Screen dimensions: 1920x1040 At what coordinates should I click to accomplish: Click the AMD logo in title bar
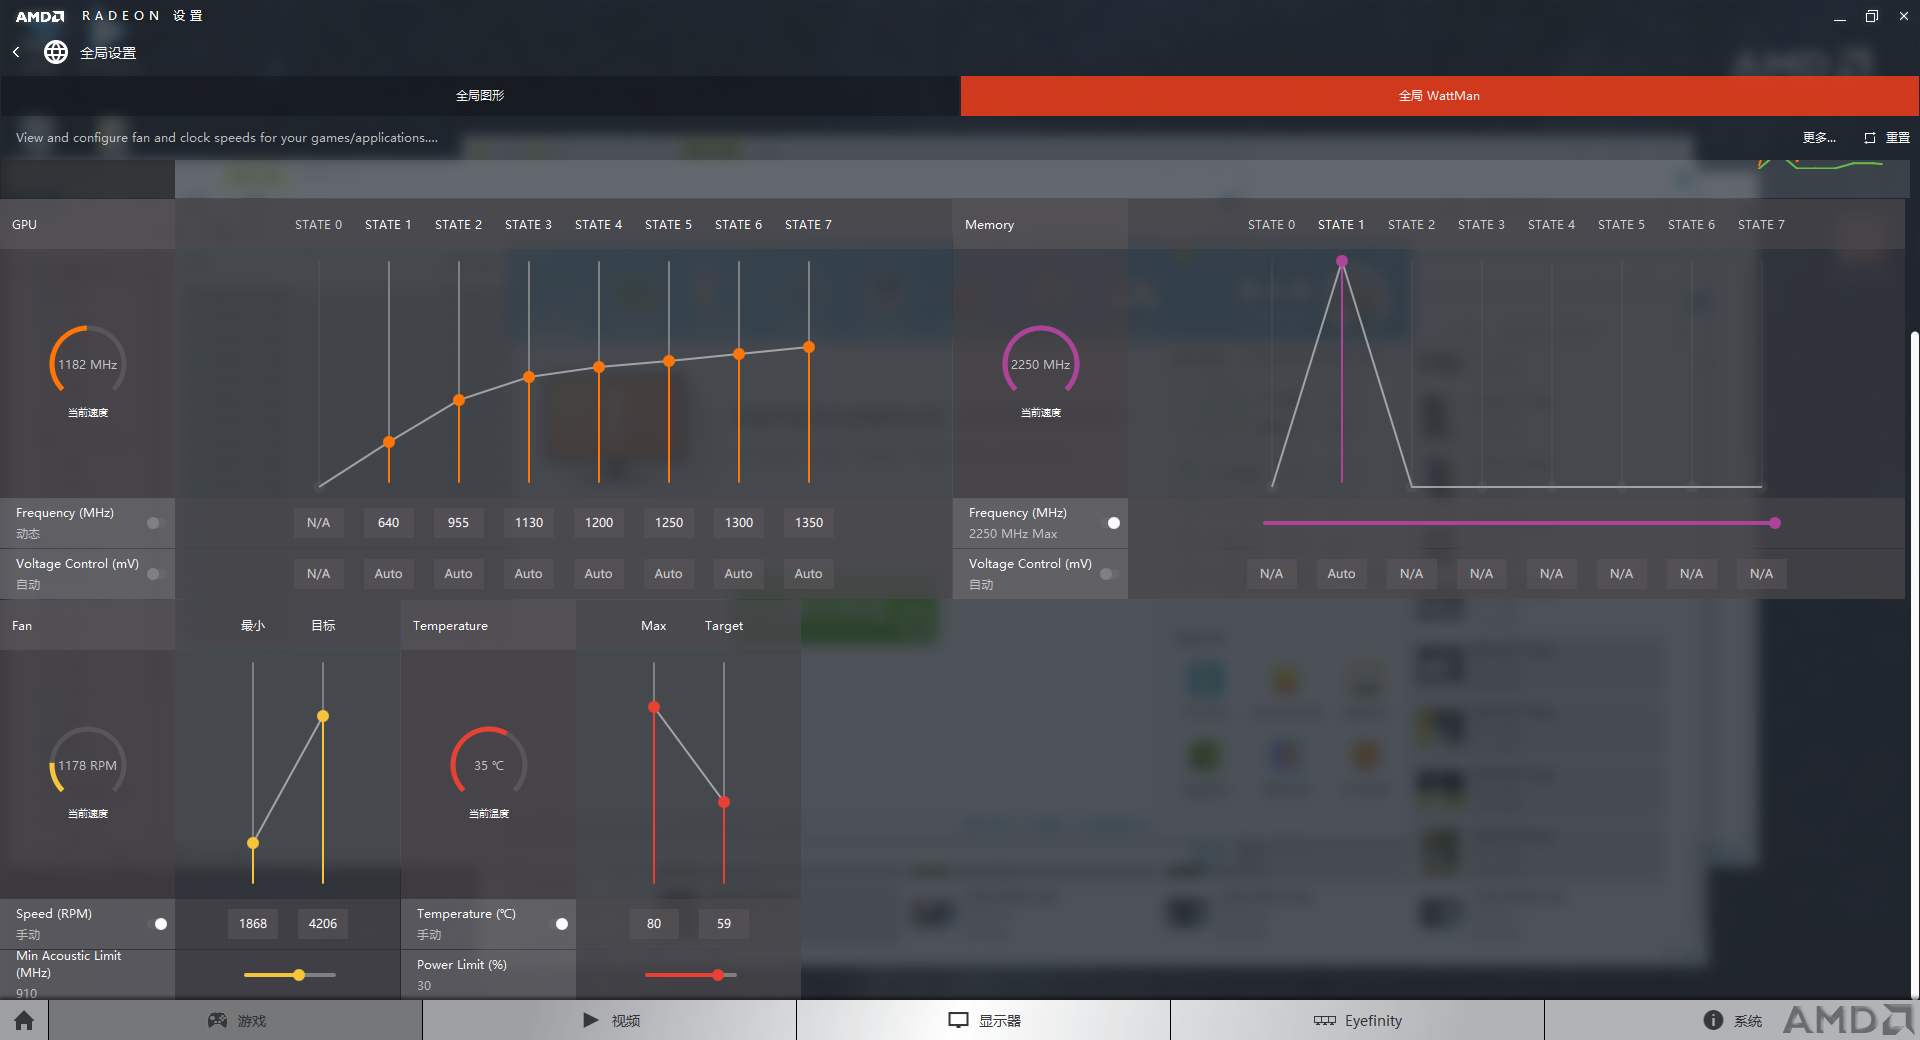pos(40,16)
